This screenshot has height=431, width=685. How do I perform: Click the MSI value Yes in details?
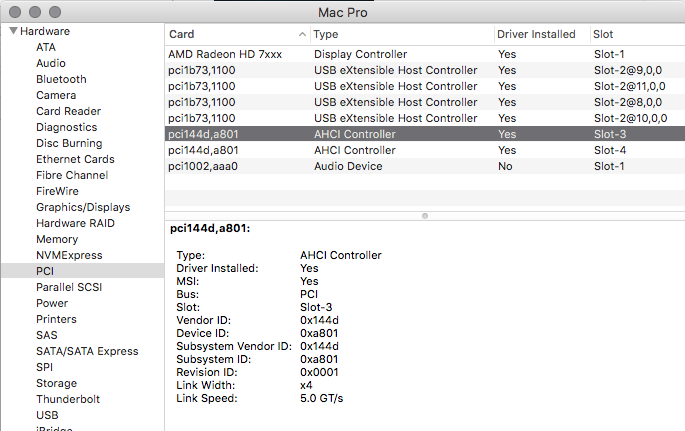tap(309, 281)
